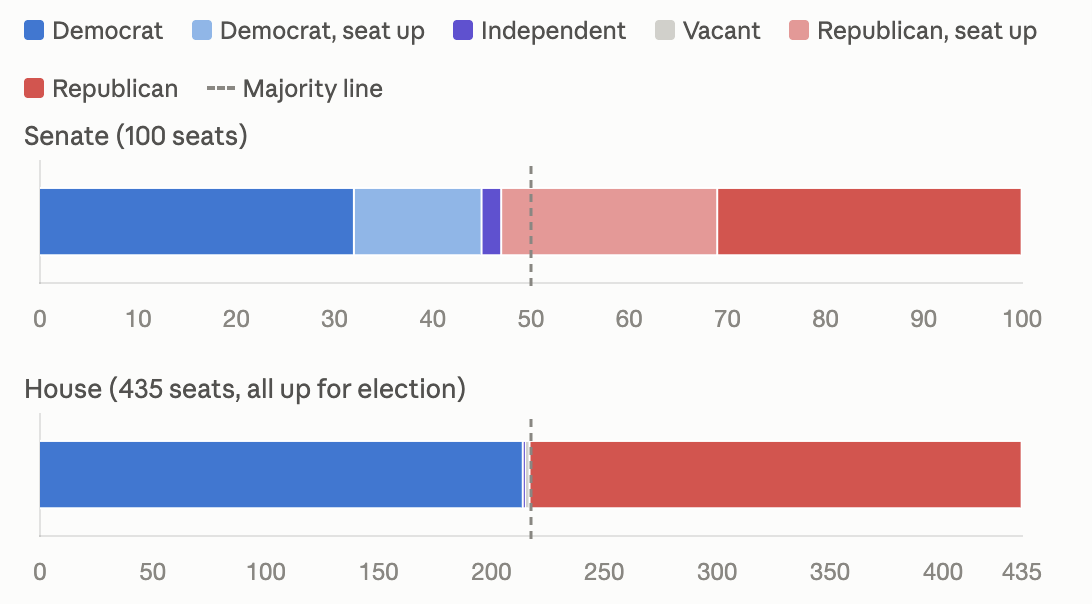The width and height of the screenshot is (1092, 604).
Task: Click the Majority line legend label
Action: pos(313,89)
